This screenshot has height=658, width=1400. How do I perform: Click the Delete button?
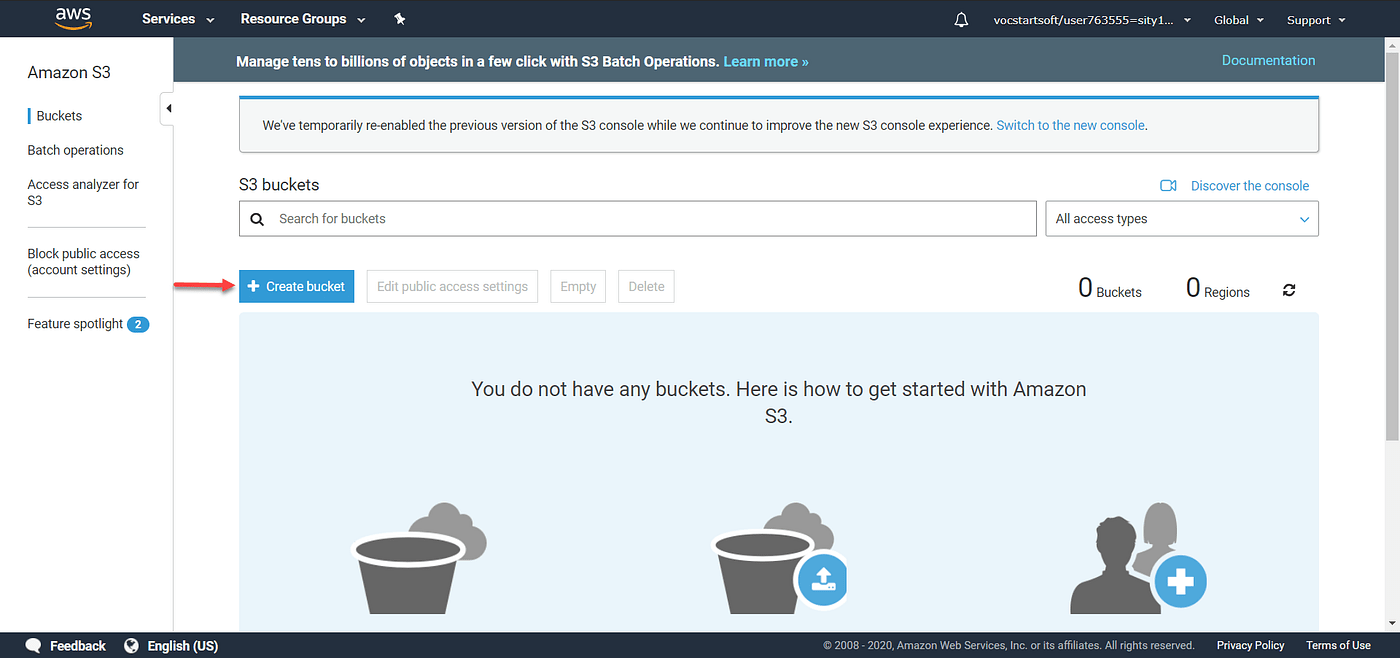pyautogui.click(x=646, y=286)
